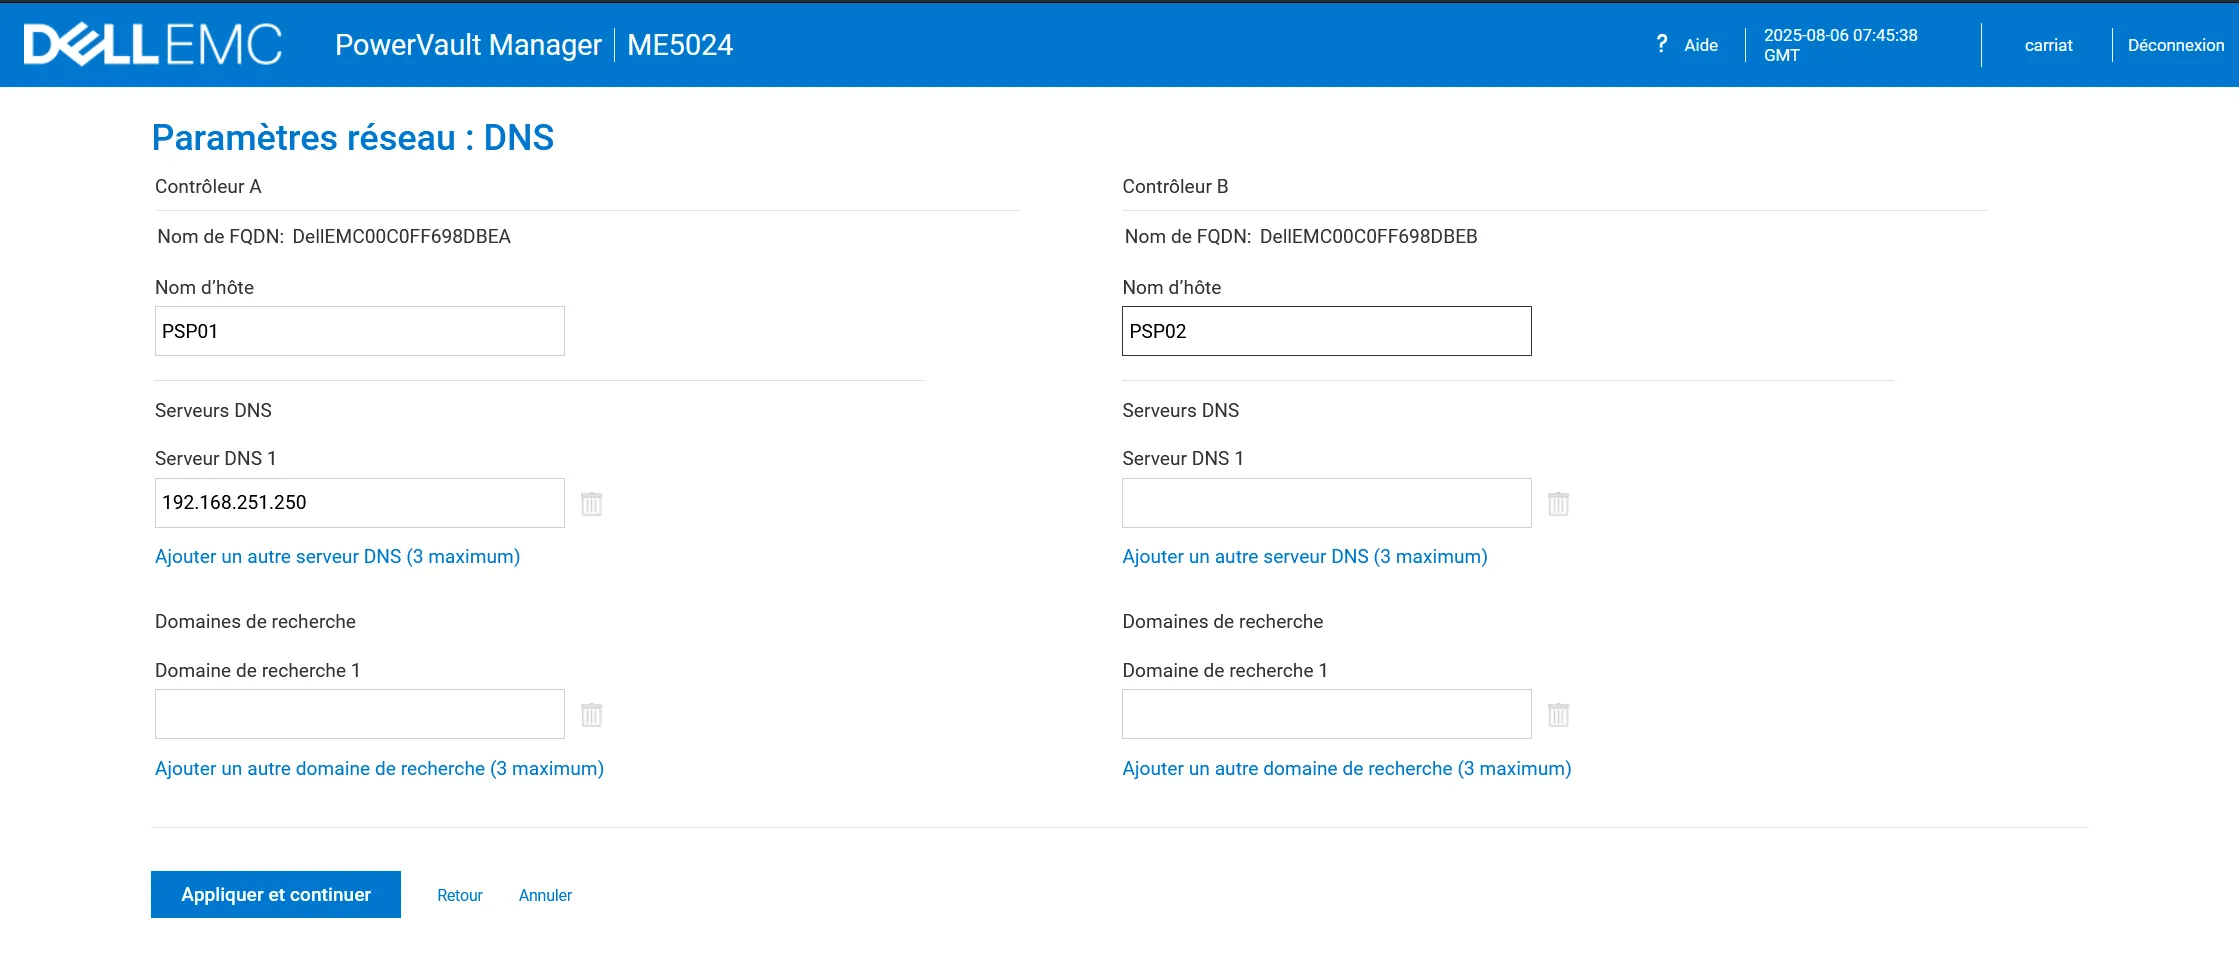
Task: Click into Controller B hostname field PSP02
Action: pos(1326,331)
